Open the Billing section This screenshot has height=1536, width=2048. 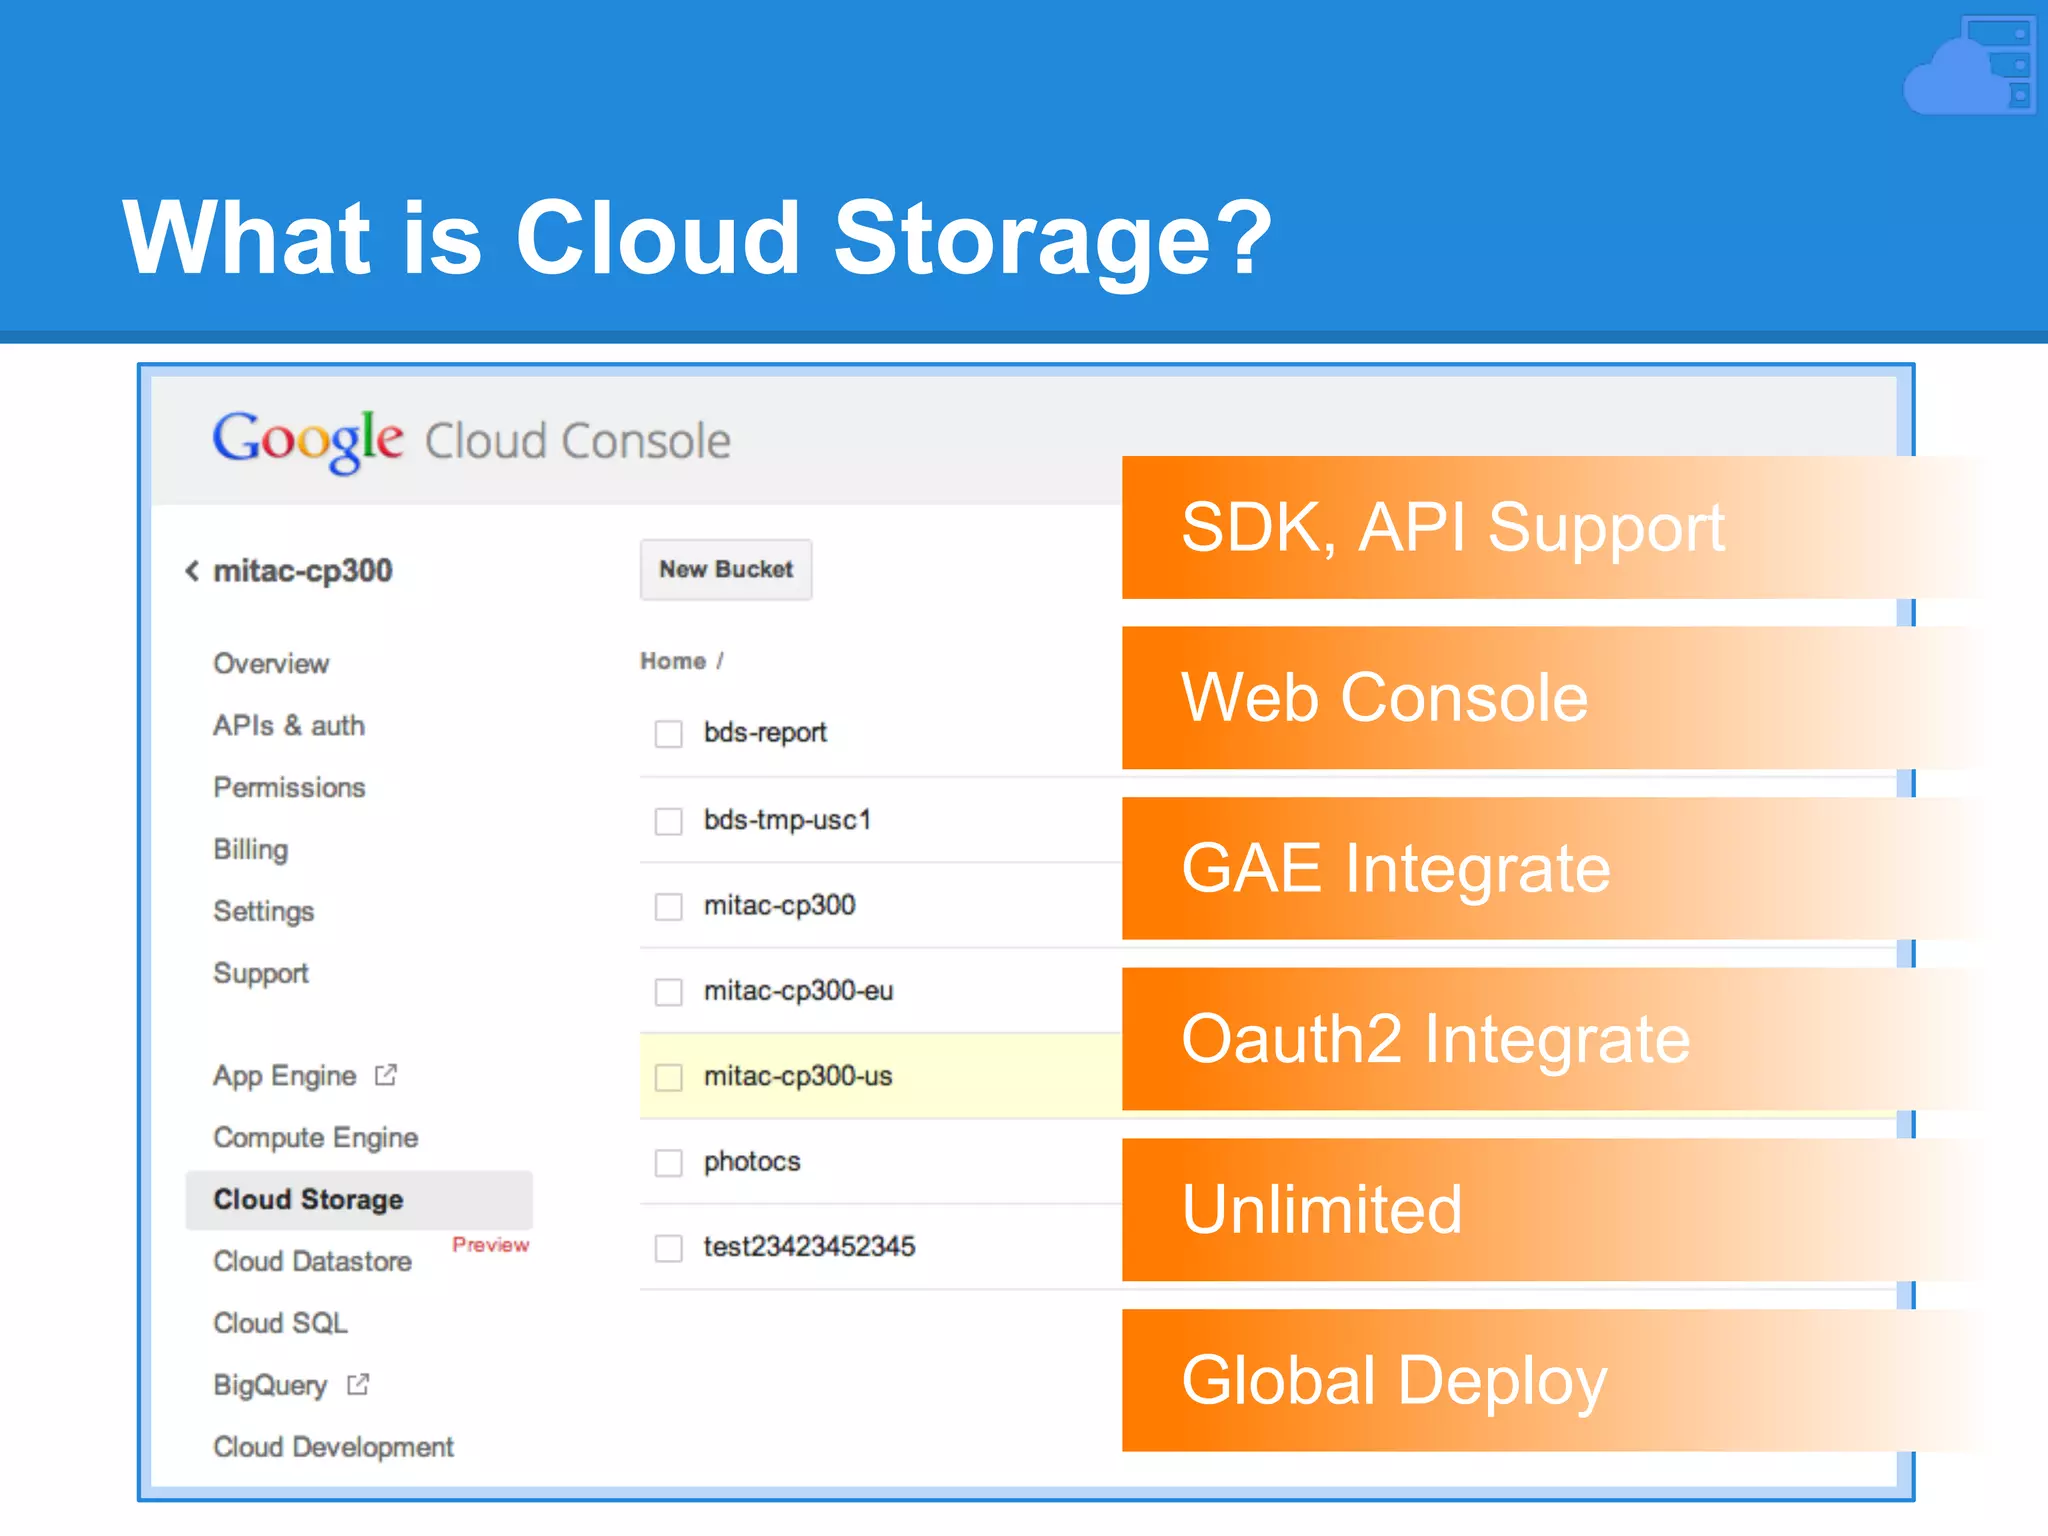coord(251,850)
